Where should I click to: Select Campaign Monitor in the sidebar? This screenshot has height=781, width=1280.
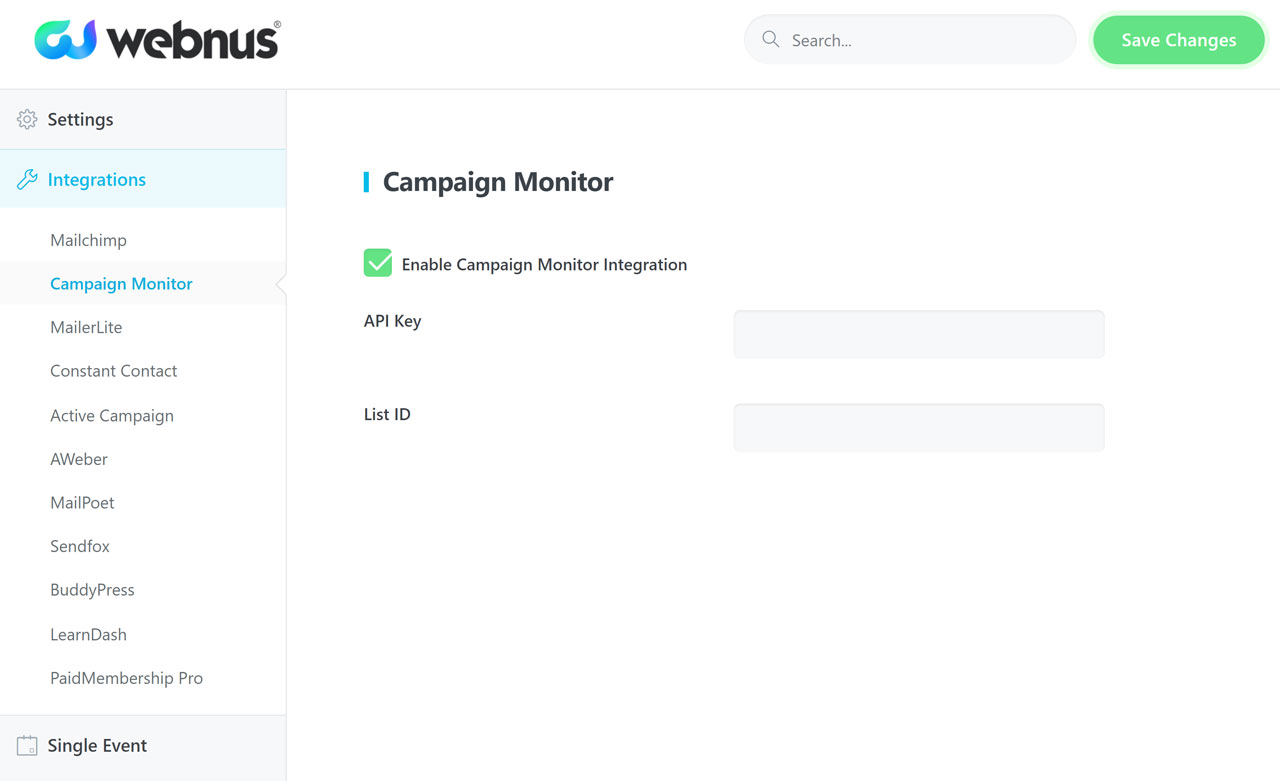(x=121, y=283)
